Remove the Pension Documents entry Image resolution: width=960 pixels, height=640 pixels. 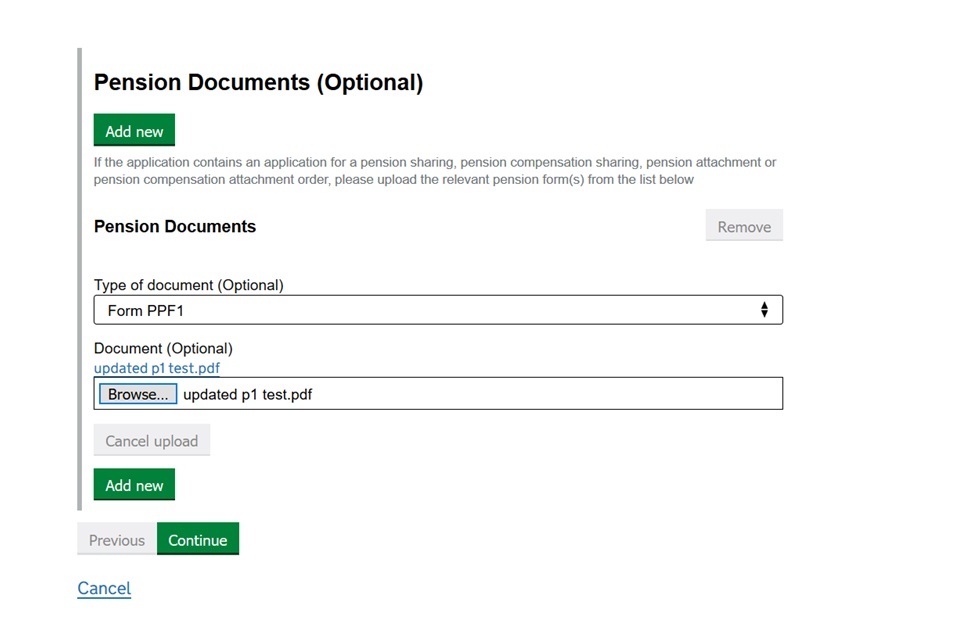(743, 226)
